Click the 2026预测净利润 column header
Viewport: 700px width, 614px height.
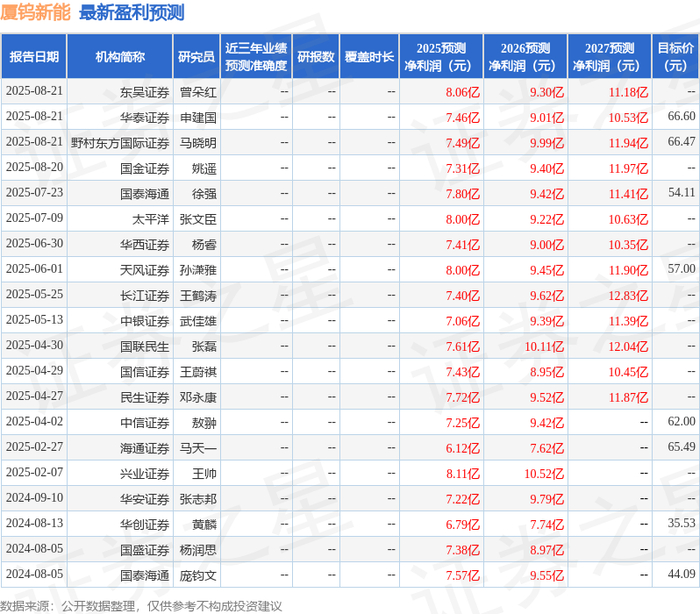pos(525,57)
